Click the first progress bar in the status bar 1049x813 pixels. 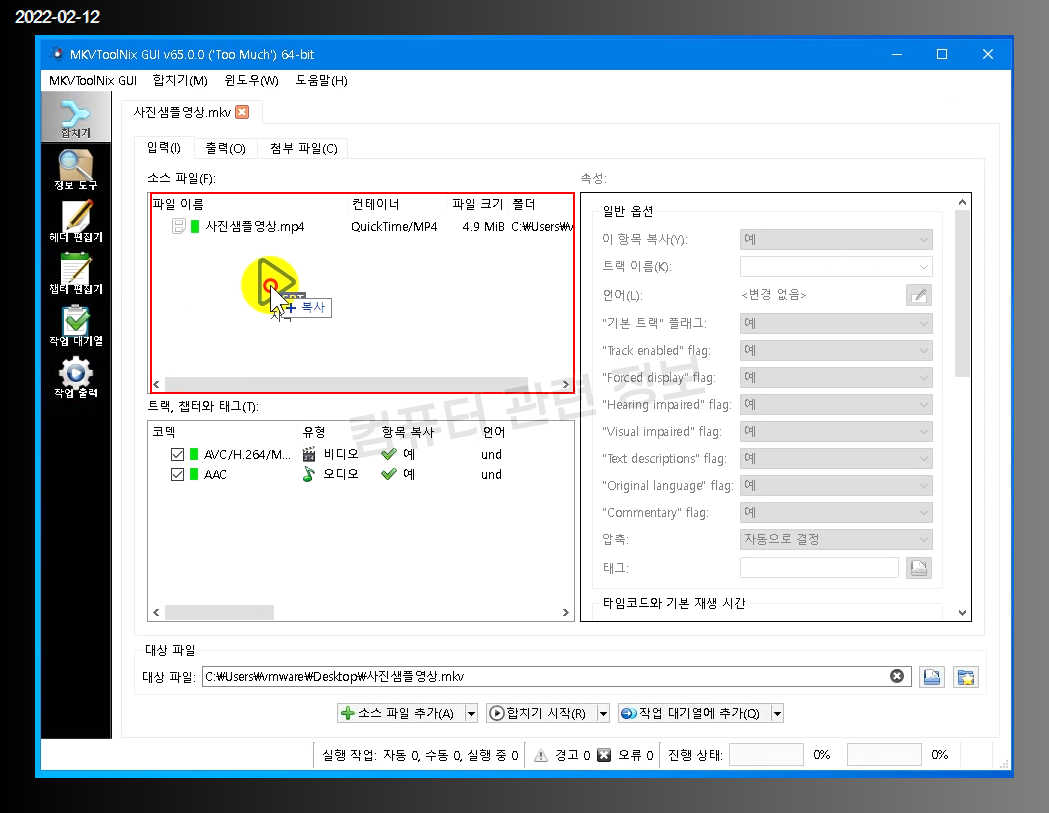[766, 755]
